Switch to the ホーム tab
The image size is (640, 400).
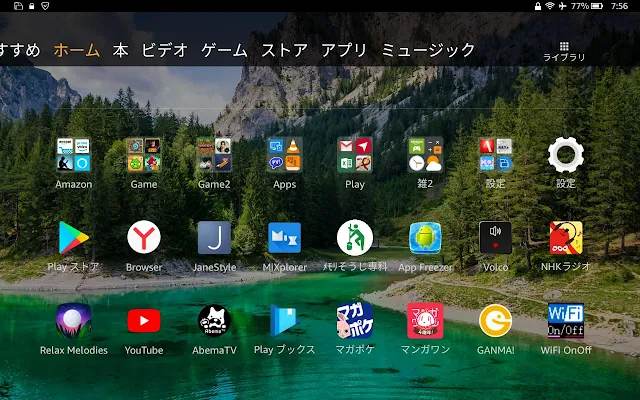coord(77,51)
